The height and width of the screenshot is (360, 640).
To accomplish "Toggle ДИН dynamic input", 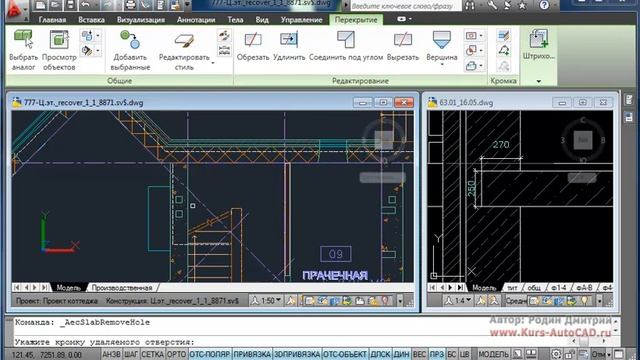I will pyautogui.click(x=402, y=354).
